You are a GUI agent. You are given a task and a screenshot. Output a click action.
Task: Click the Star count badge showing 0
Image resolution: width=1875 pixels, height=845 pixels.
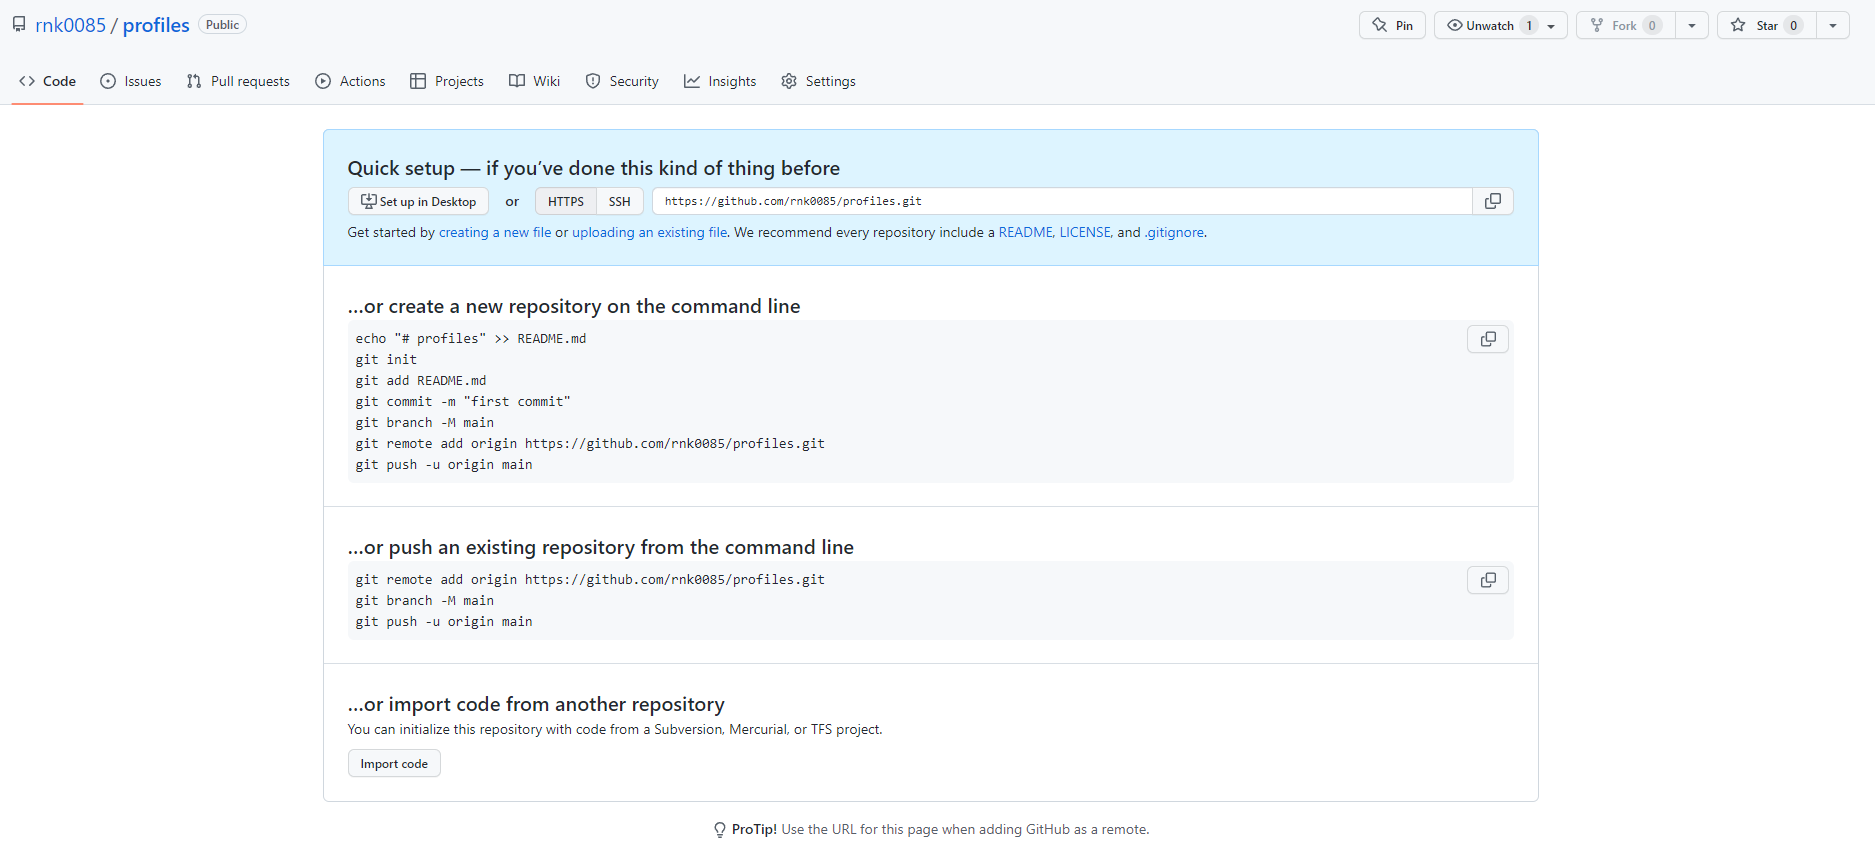point(1793,25)
